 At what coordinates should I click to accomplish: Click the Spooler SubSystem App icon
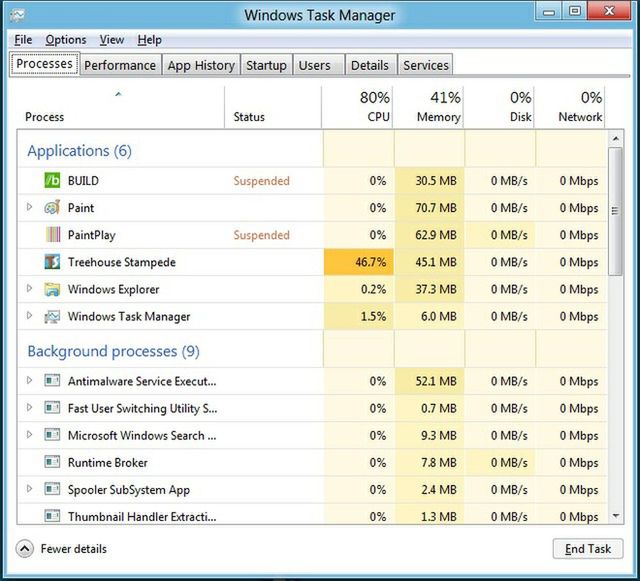(x=52, y=489)
